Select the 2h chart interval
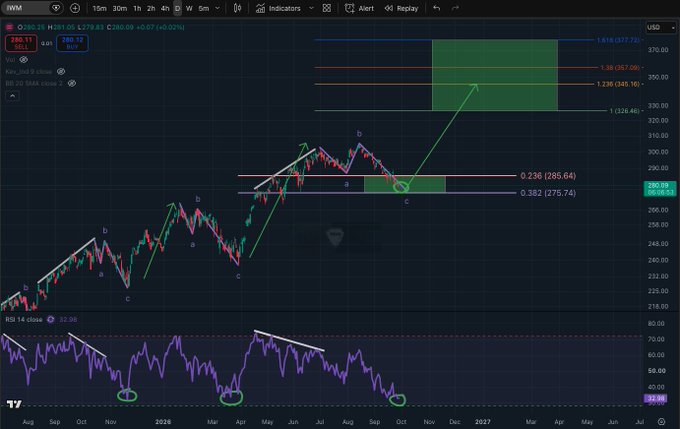This screenshot has width=680, height=429. click(151, 8)
